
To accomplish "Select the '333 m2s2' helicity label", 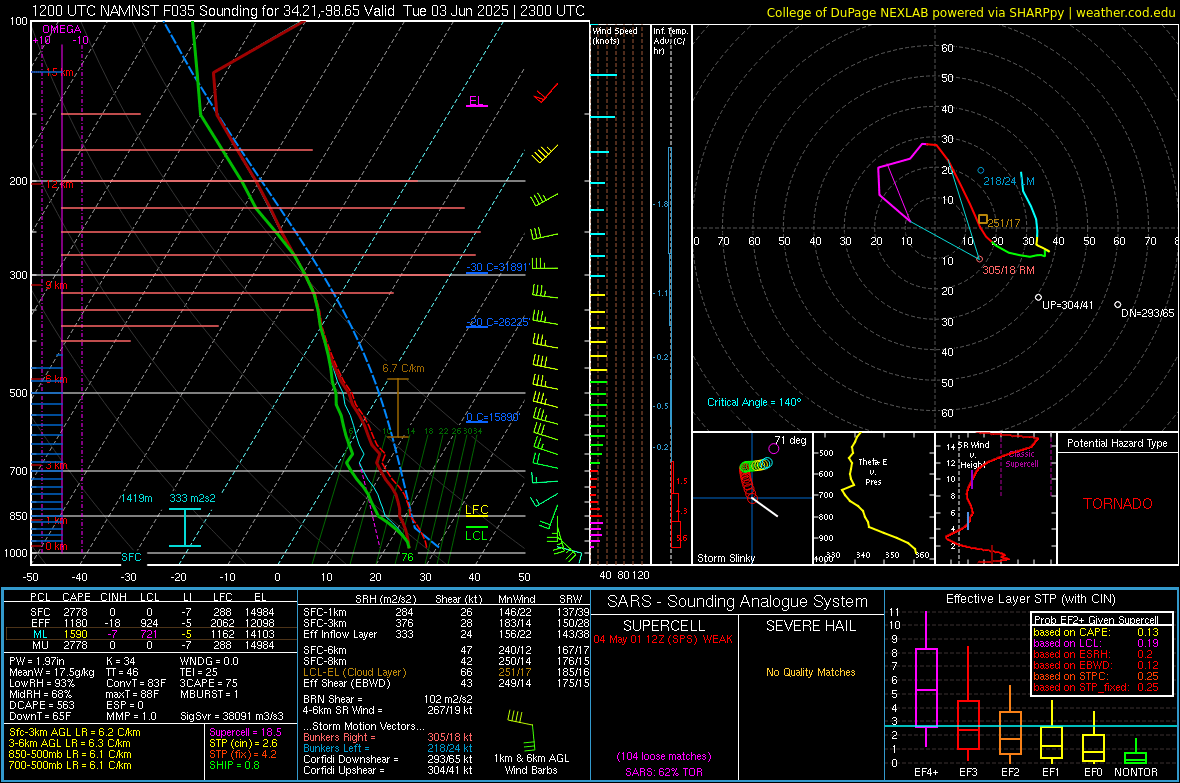I will tap(192, 498).
